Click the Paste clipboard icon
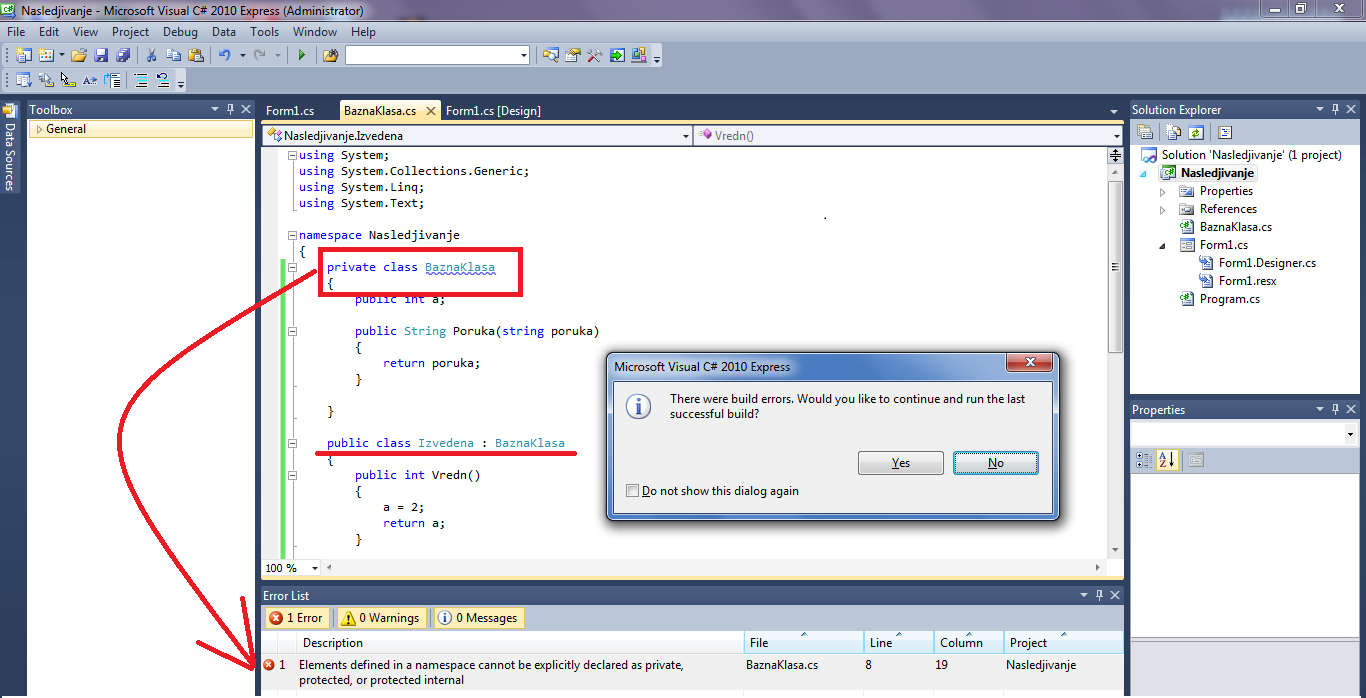The height and width of the screenshot is (698, 1366). (x=196, y=55)
